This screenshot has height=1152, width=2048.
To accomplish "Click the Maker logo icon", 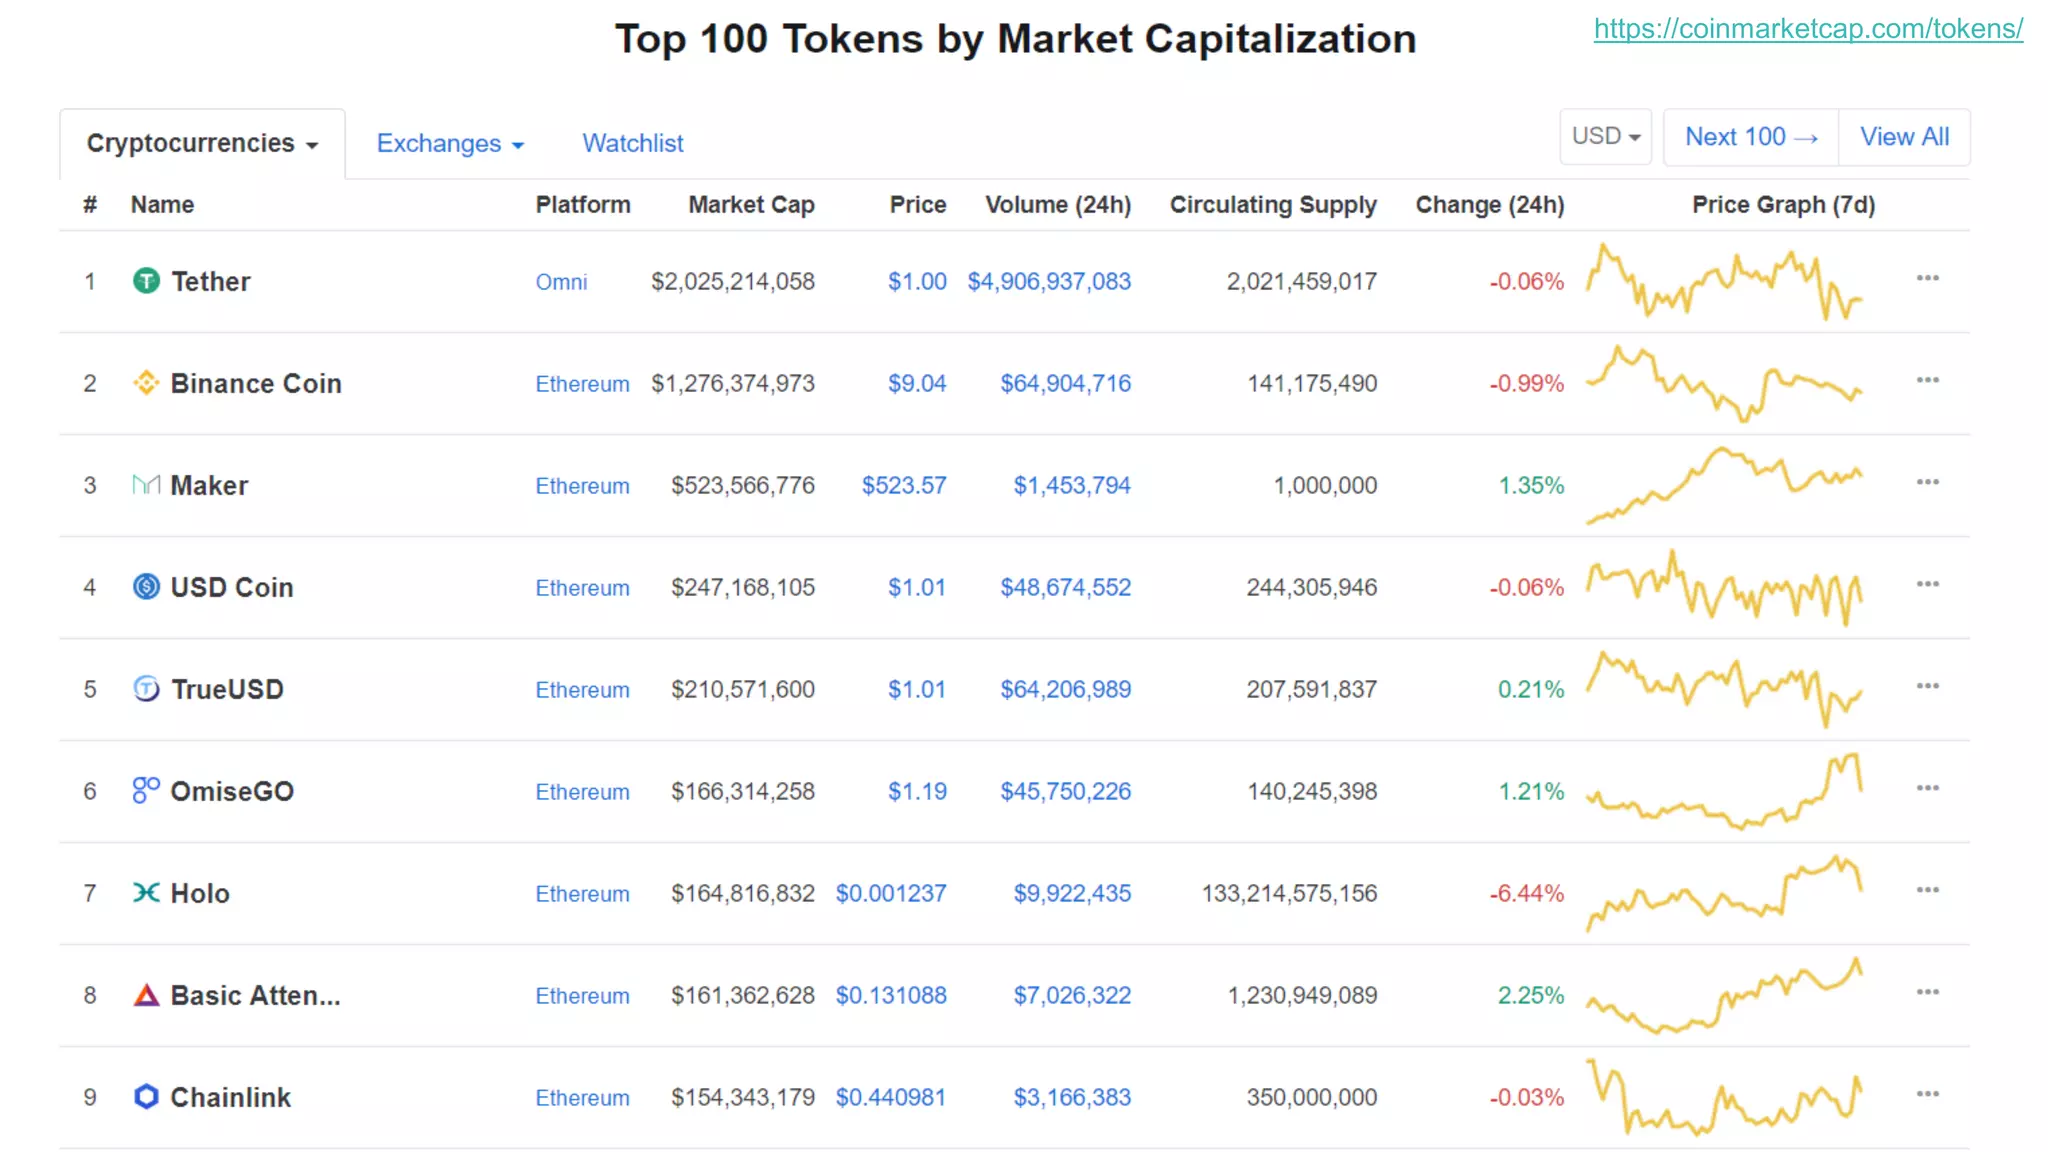I will 146,485.
